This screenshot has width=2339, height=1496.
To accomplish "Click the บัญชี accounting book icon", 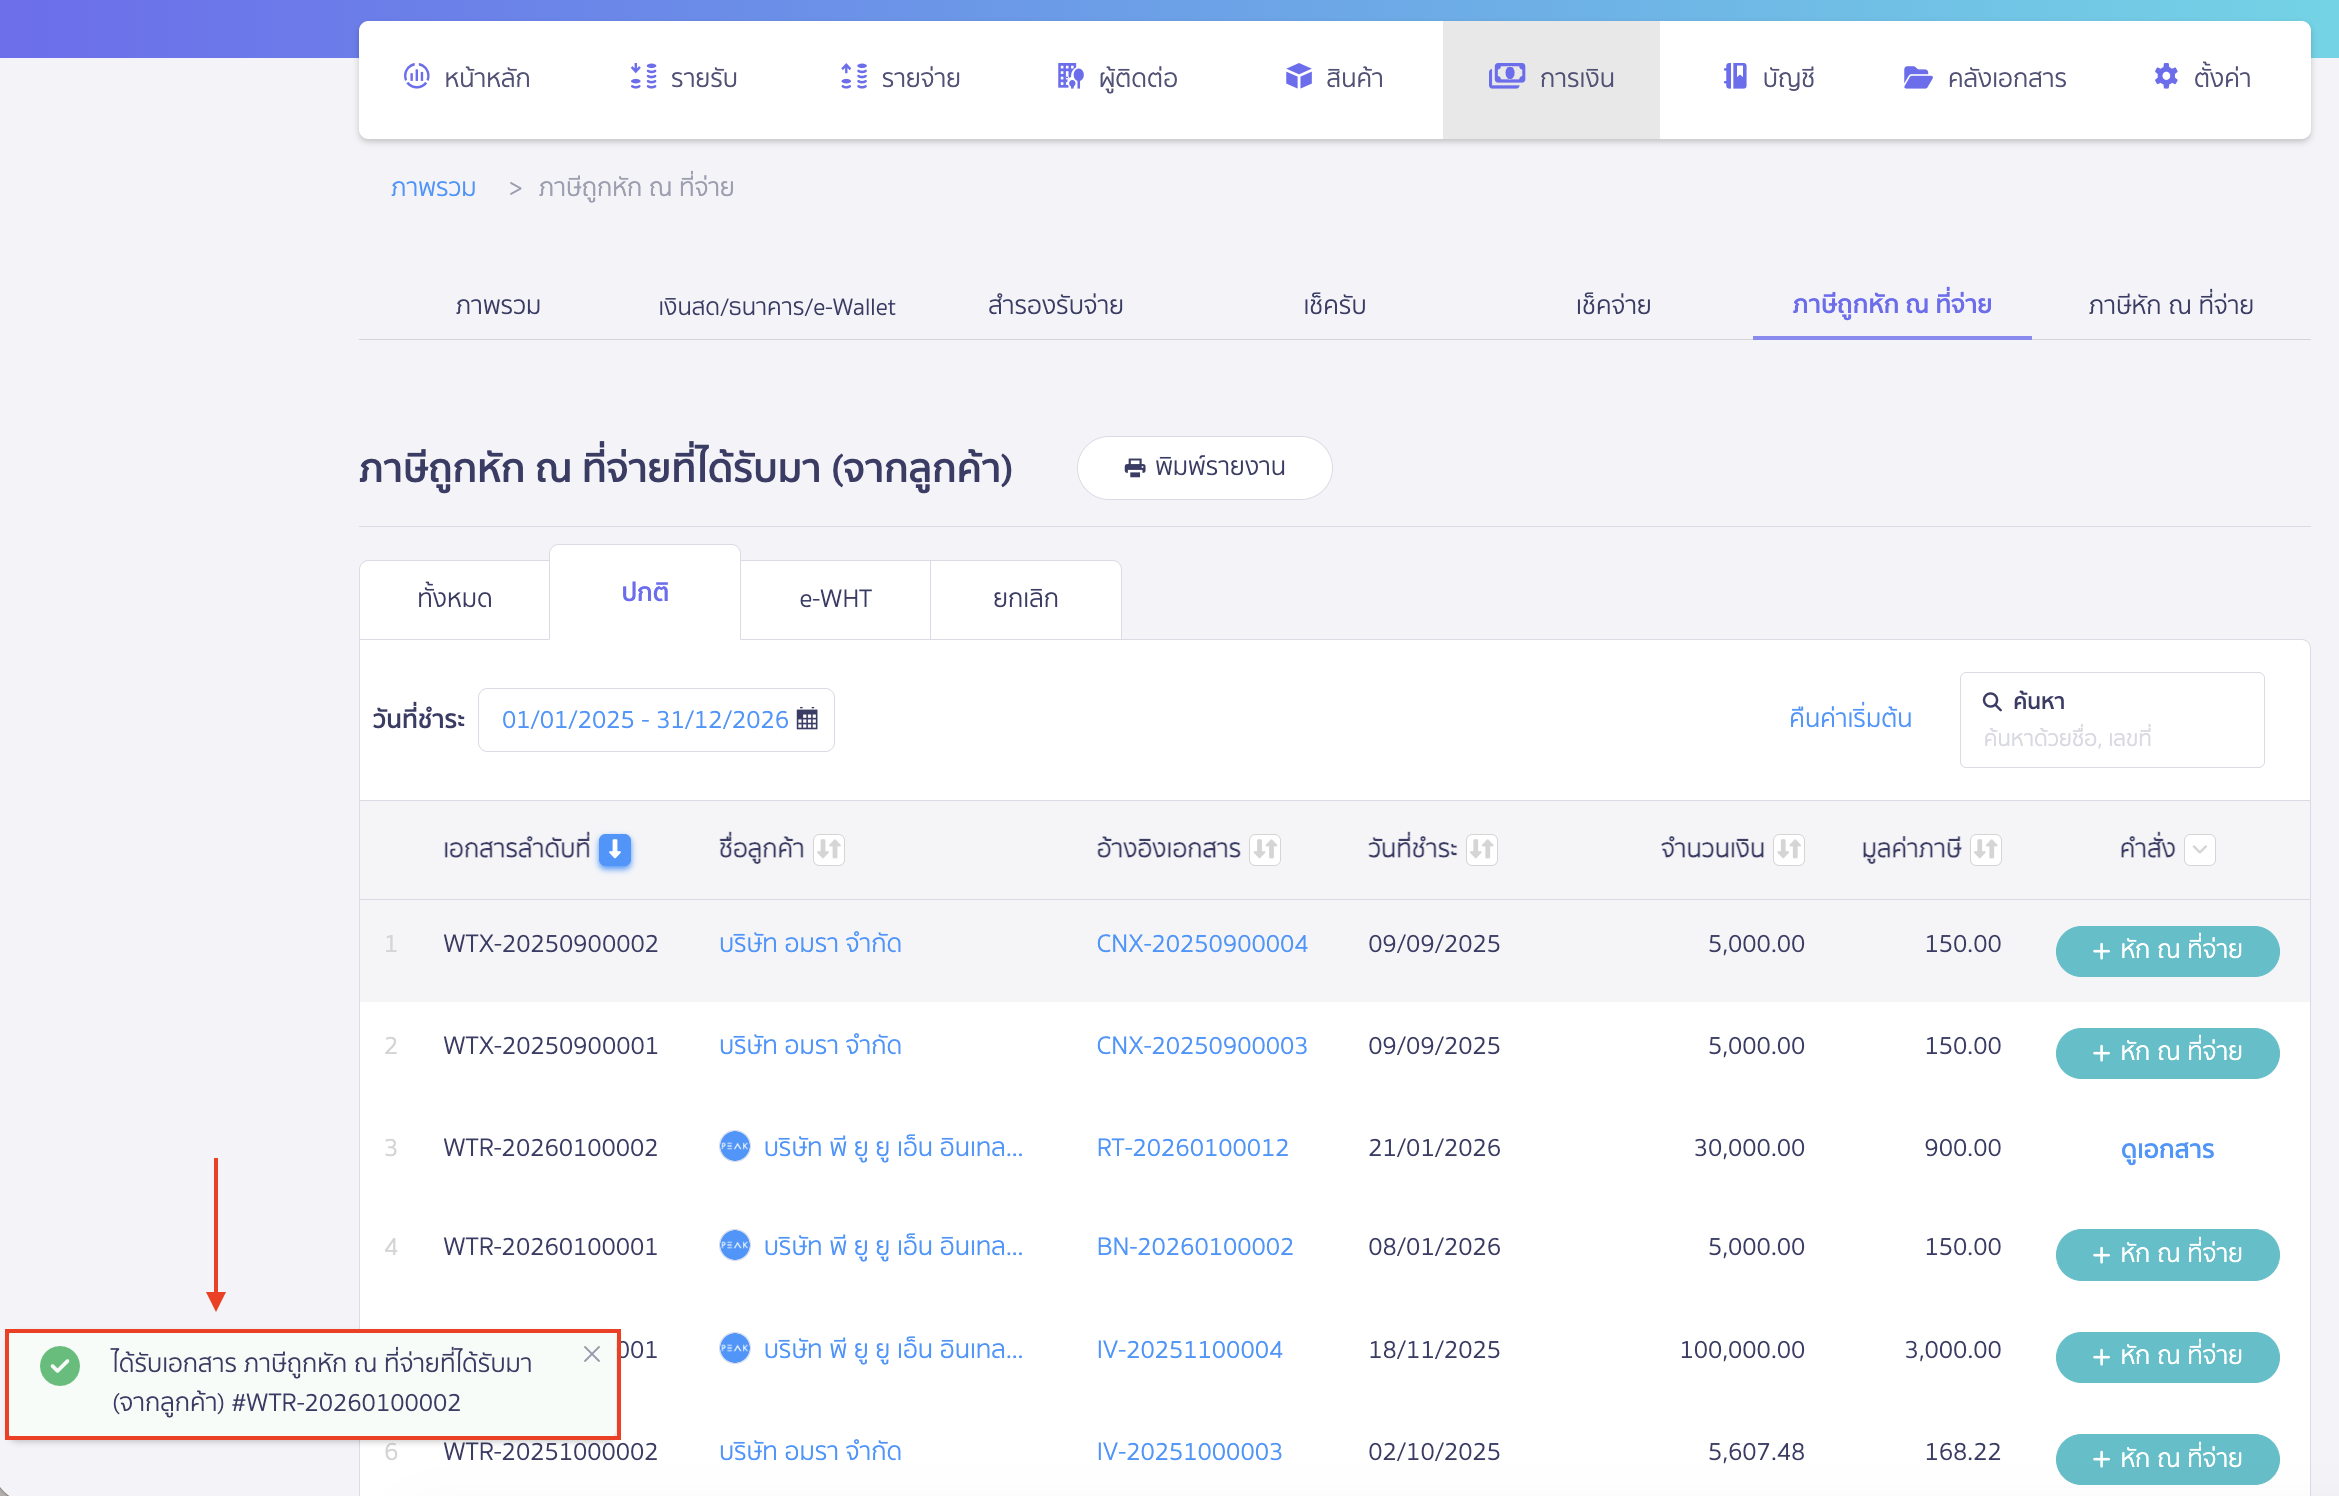I will pyautogui.click(x=1735, y=77).
